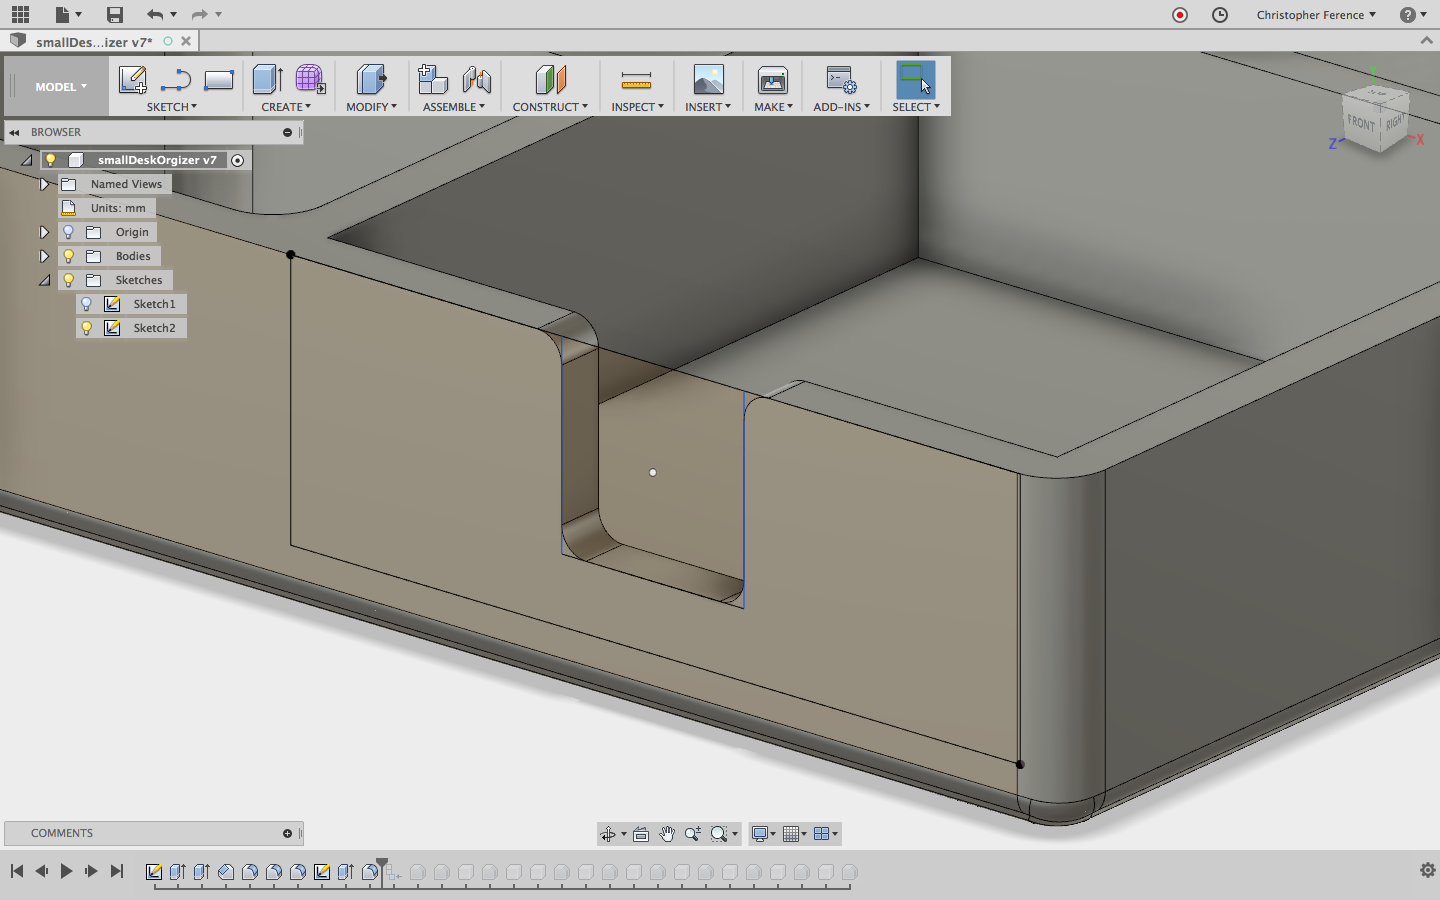Collapse the Sketches folder
1440x900 pixels.
pyautogui.click(x=44, y=280)
